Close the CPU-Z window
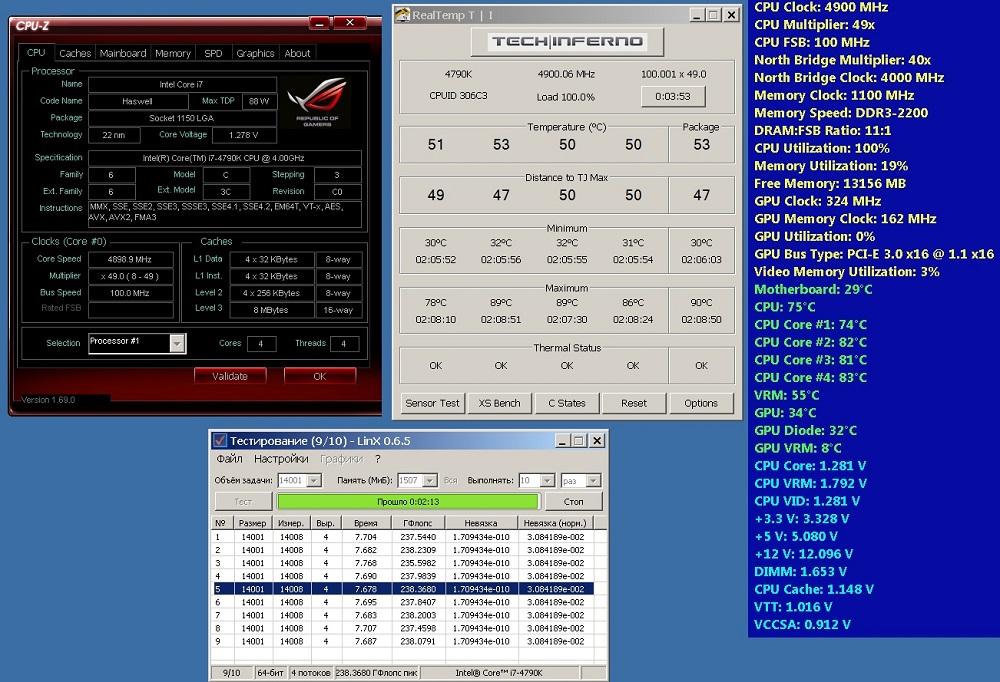The width and height of the screenshot is (1000, 682). point(349,22)
